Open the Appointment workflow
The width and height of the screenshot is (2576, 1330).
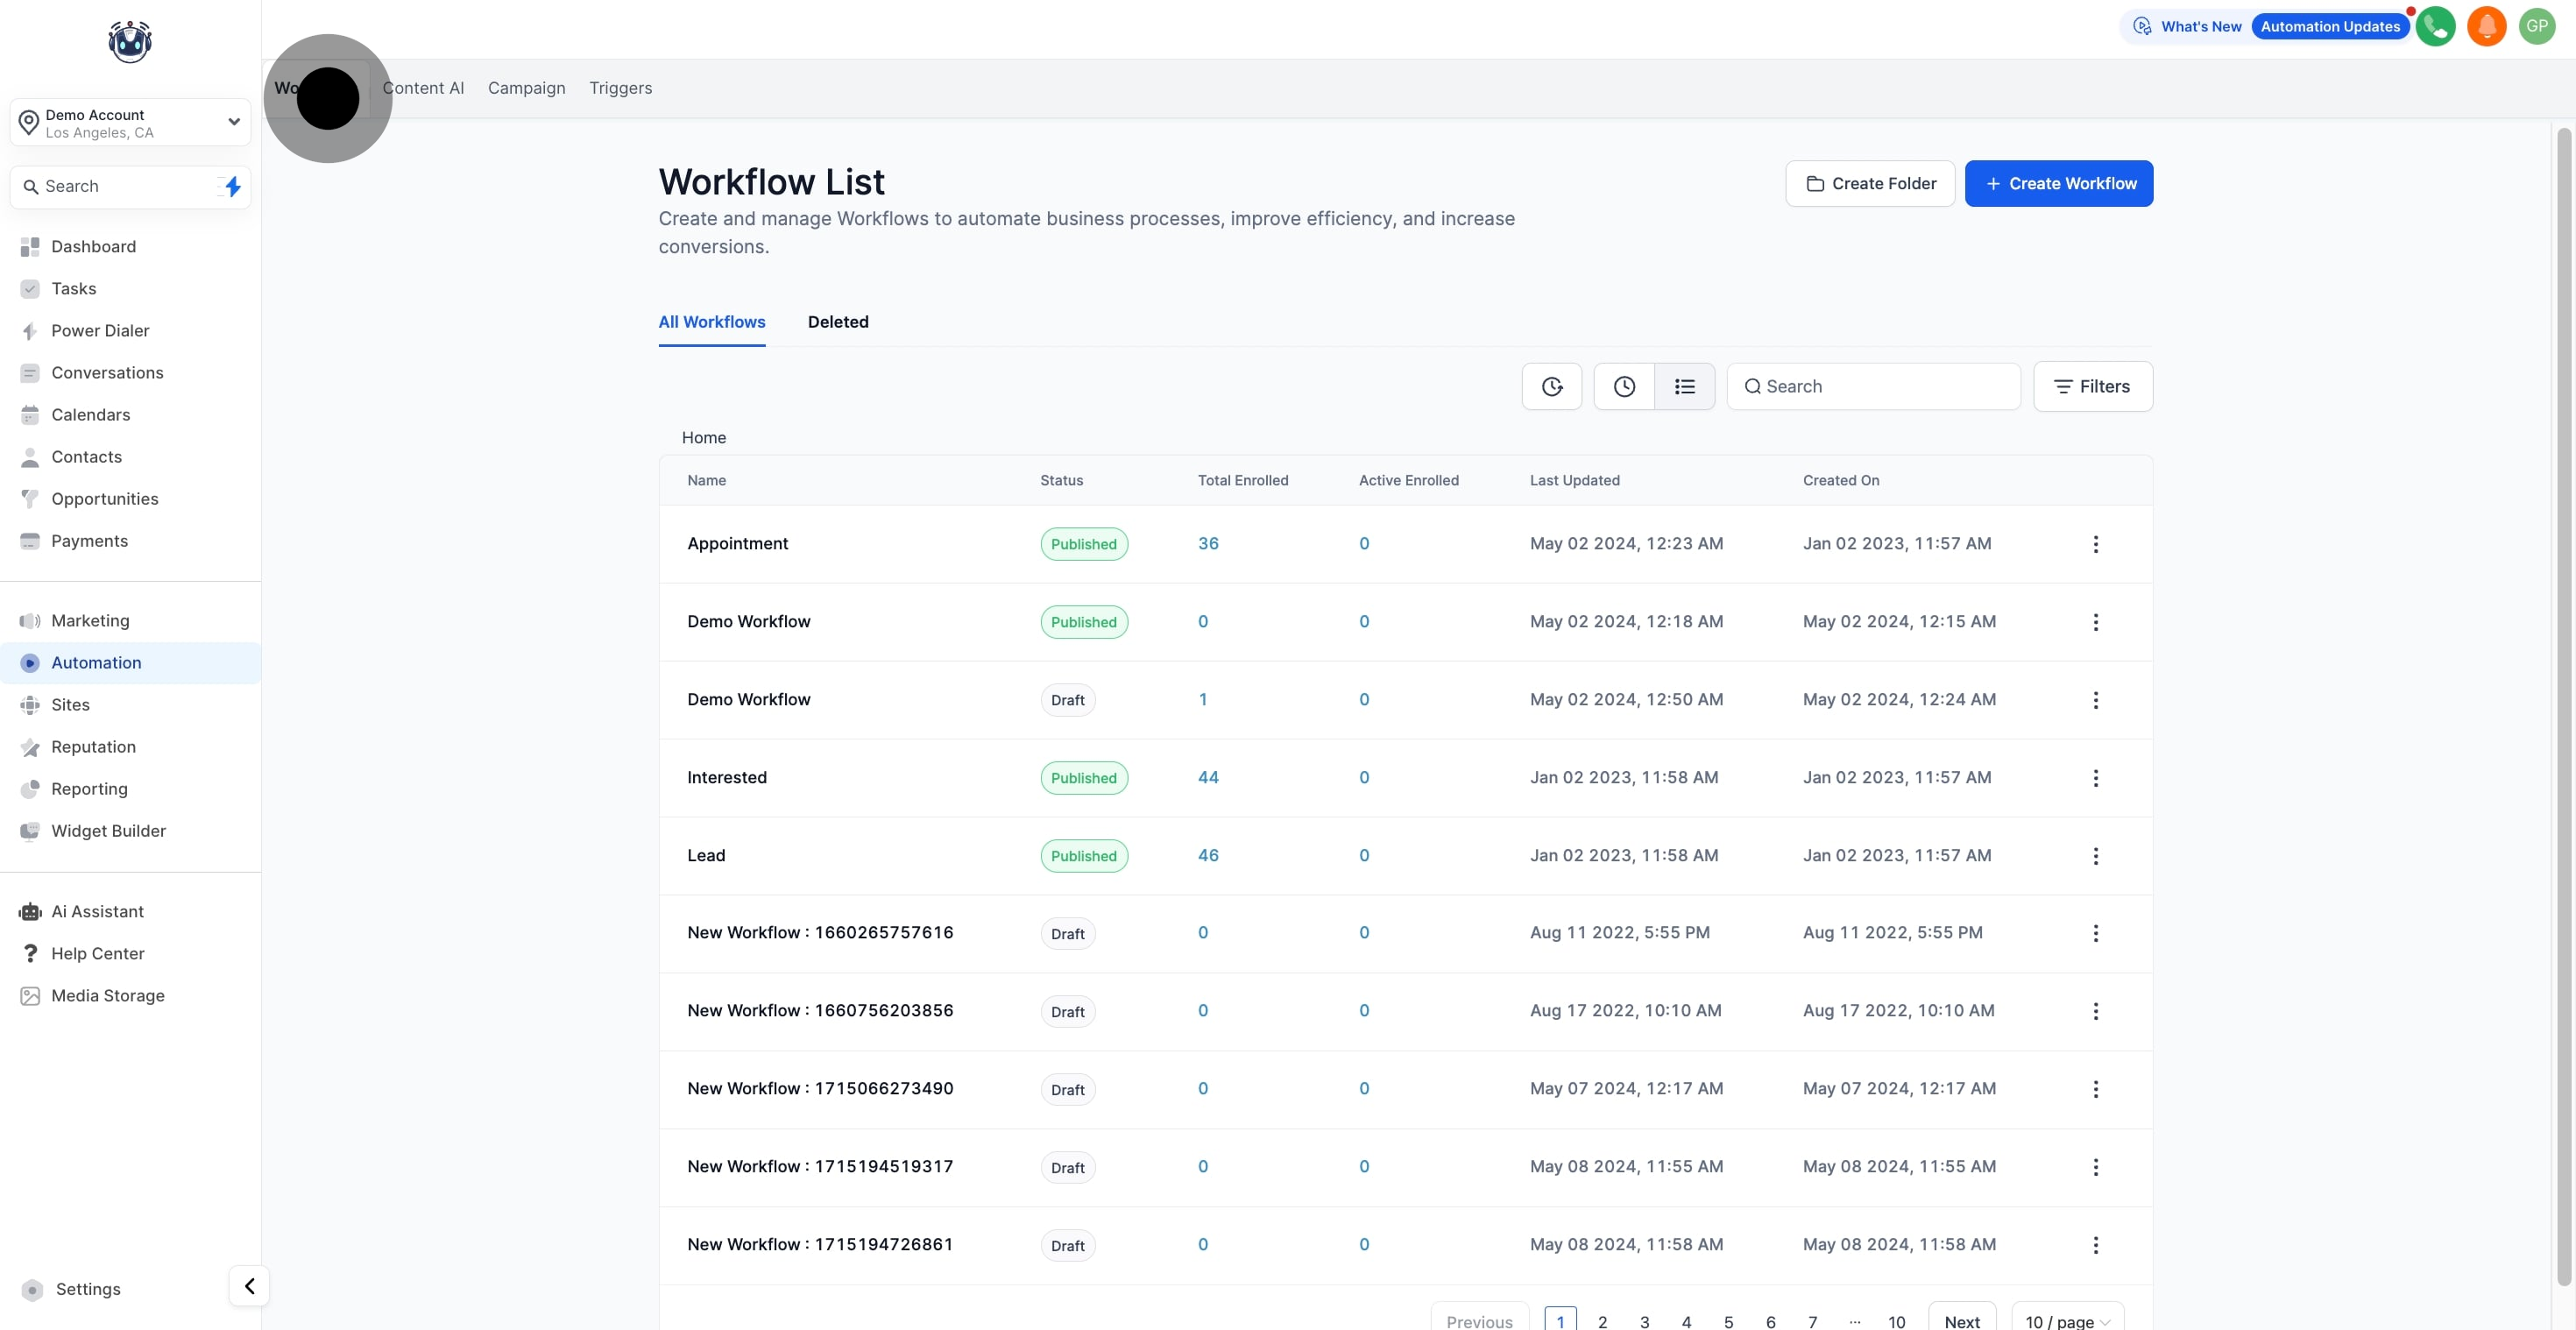737,543
